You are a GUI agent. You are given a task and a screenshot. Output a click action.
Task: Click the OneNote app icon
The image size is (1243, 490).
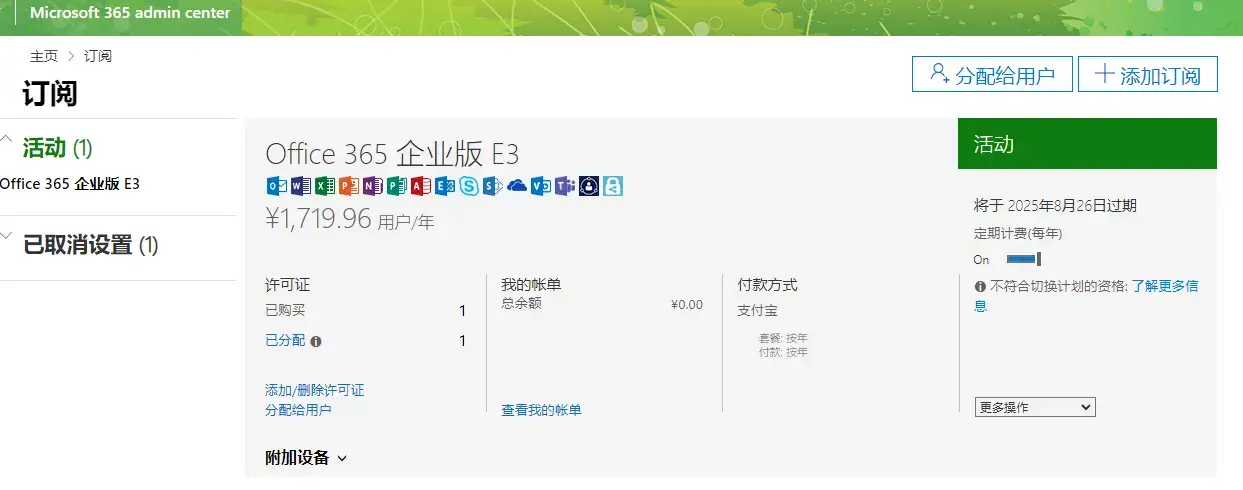[x=373, y=186]
